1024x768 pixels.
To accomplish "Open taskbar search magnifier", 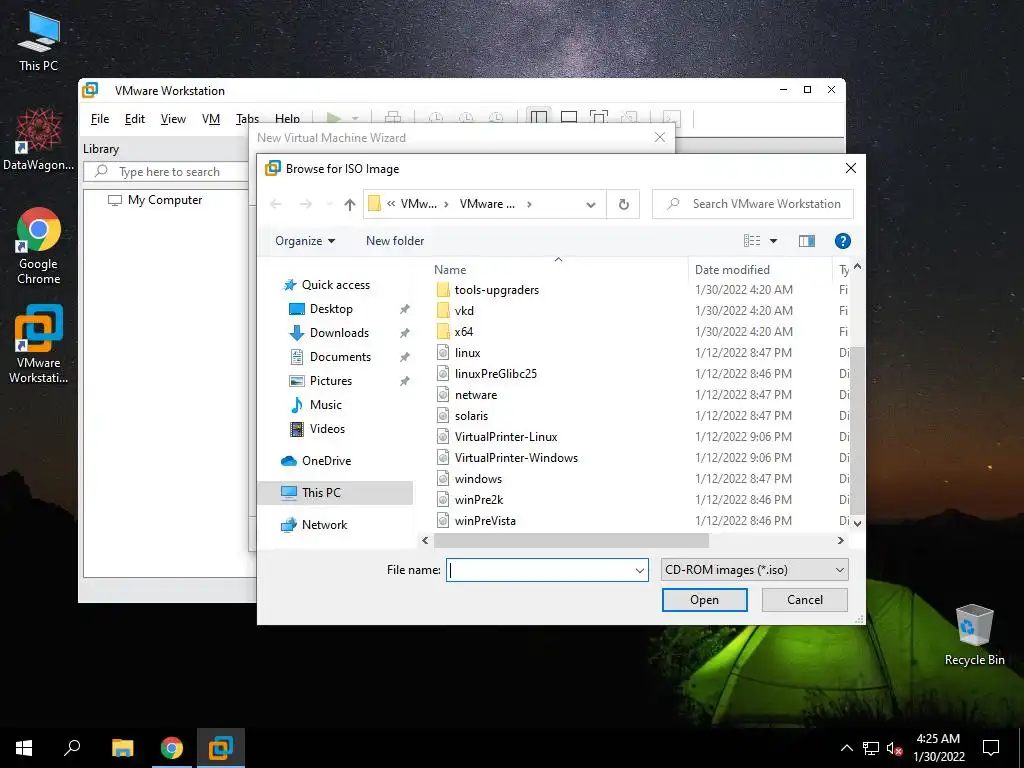I will click(x=72, y=748).
